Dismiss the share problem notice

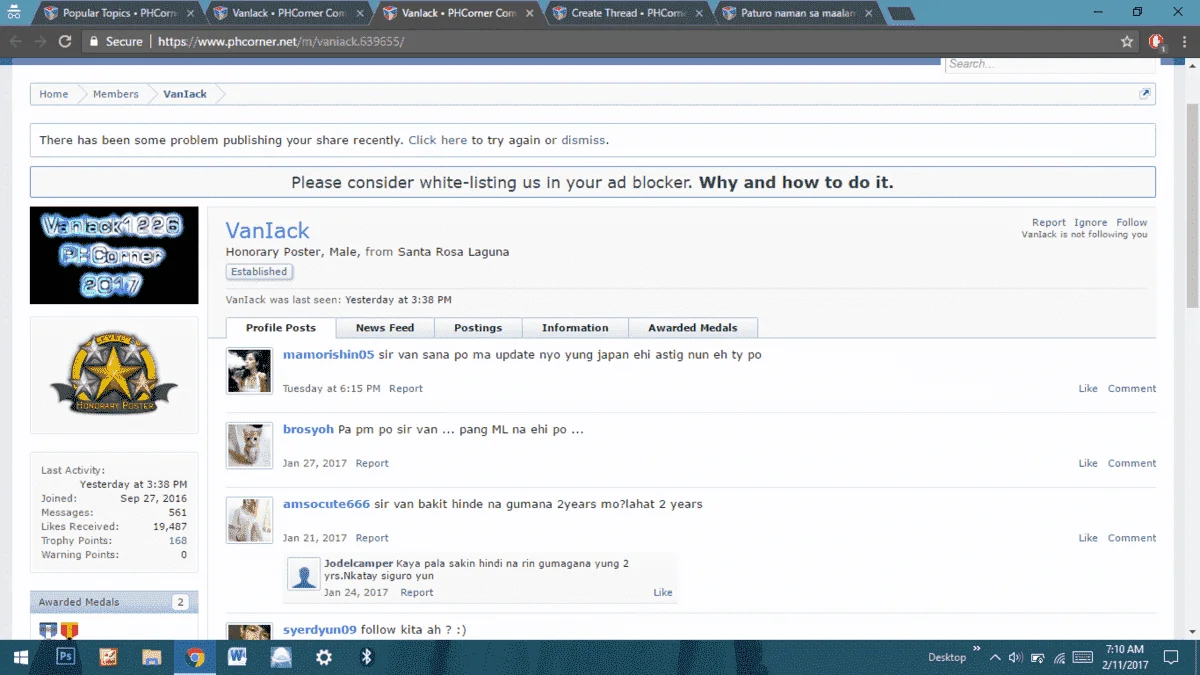tap(583, 140)
